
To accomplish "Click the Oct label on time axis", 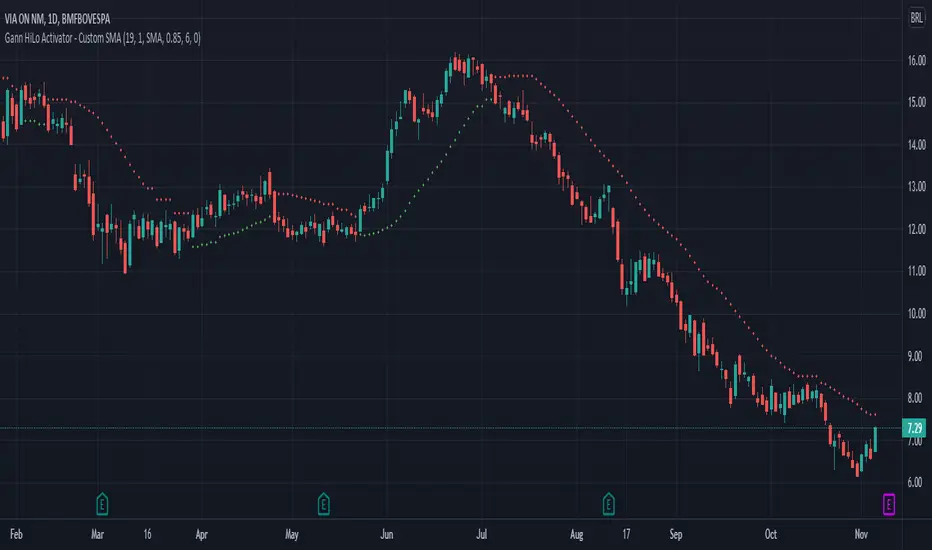I will coord(770,534).
